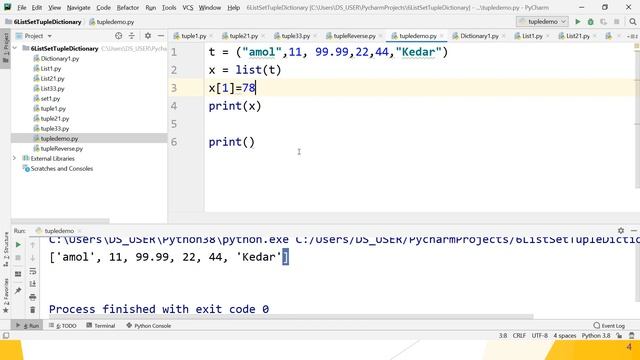Image resolution: width=640 pixels, height=360 pixels.
Task: Change CRLF line separator in status bar
Action: [x=519, y=336]
